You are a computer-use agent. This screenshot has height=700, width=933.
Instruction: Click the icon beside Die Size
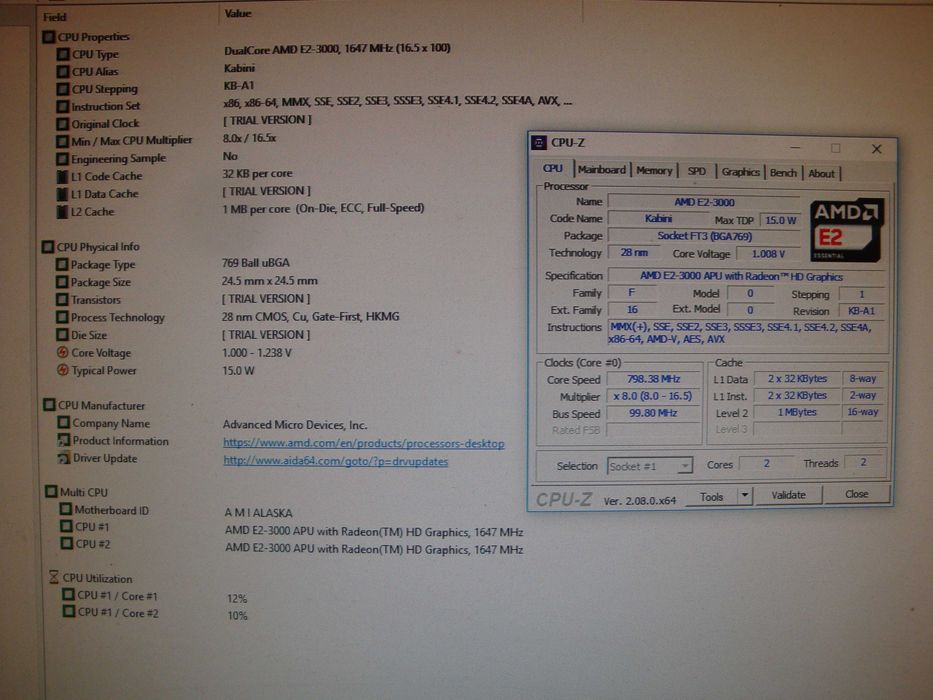62,335
